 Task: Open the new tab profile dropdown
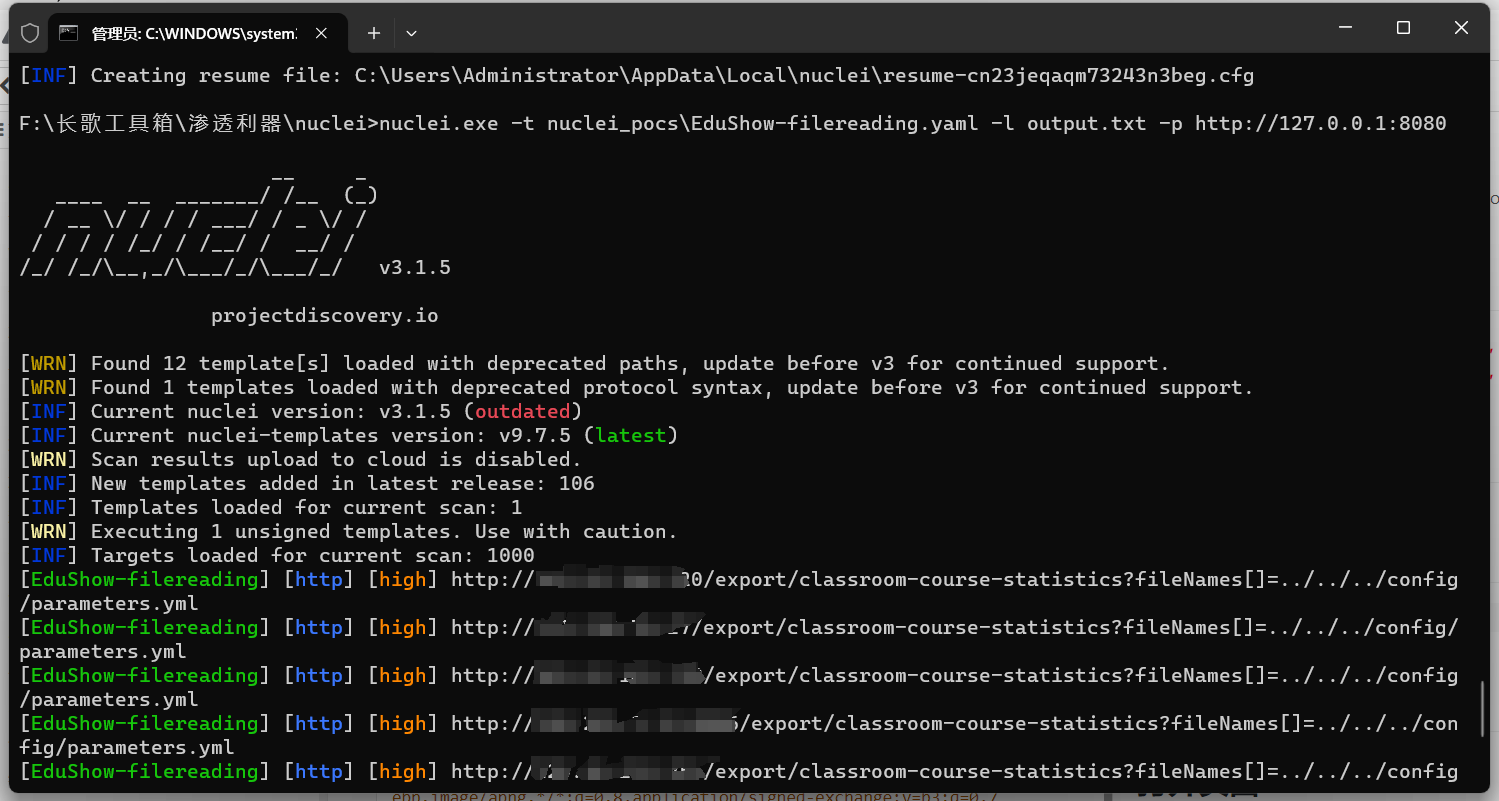tap(411, 33)
